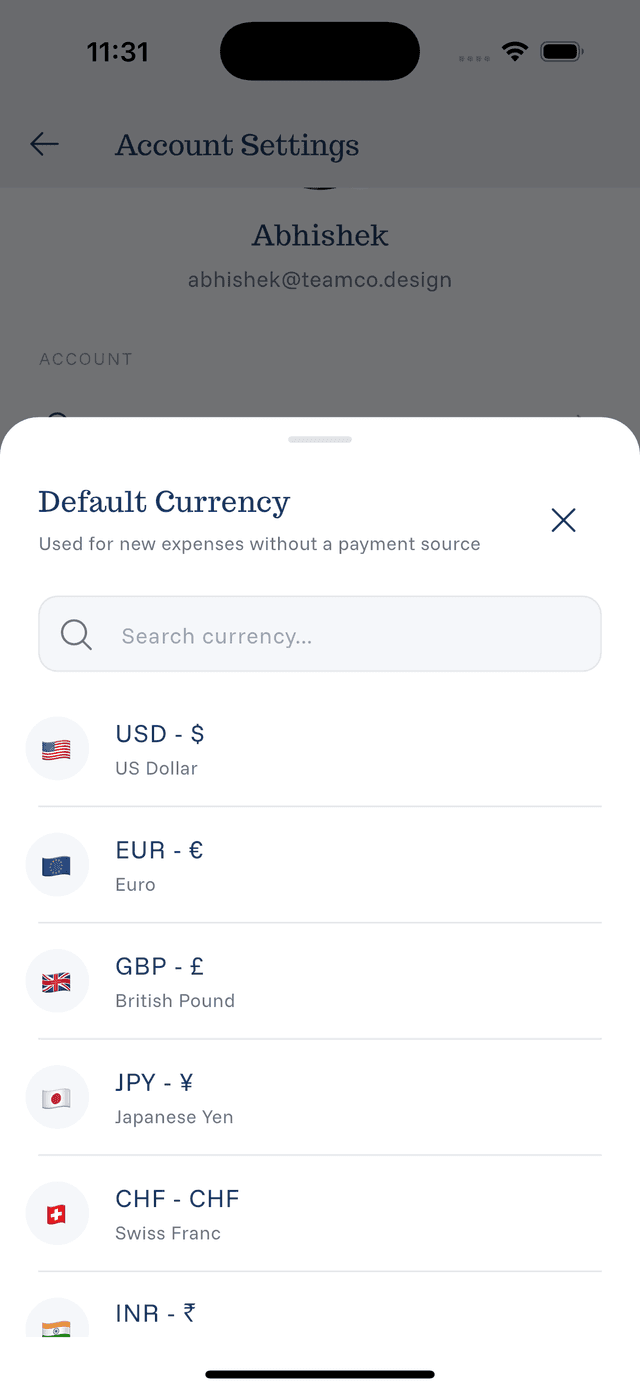Select the US flag icon beside USD
Screen dimensions: 640x1391
point(57,748)
